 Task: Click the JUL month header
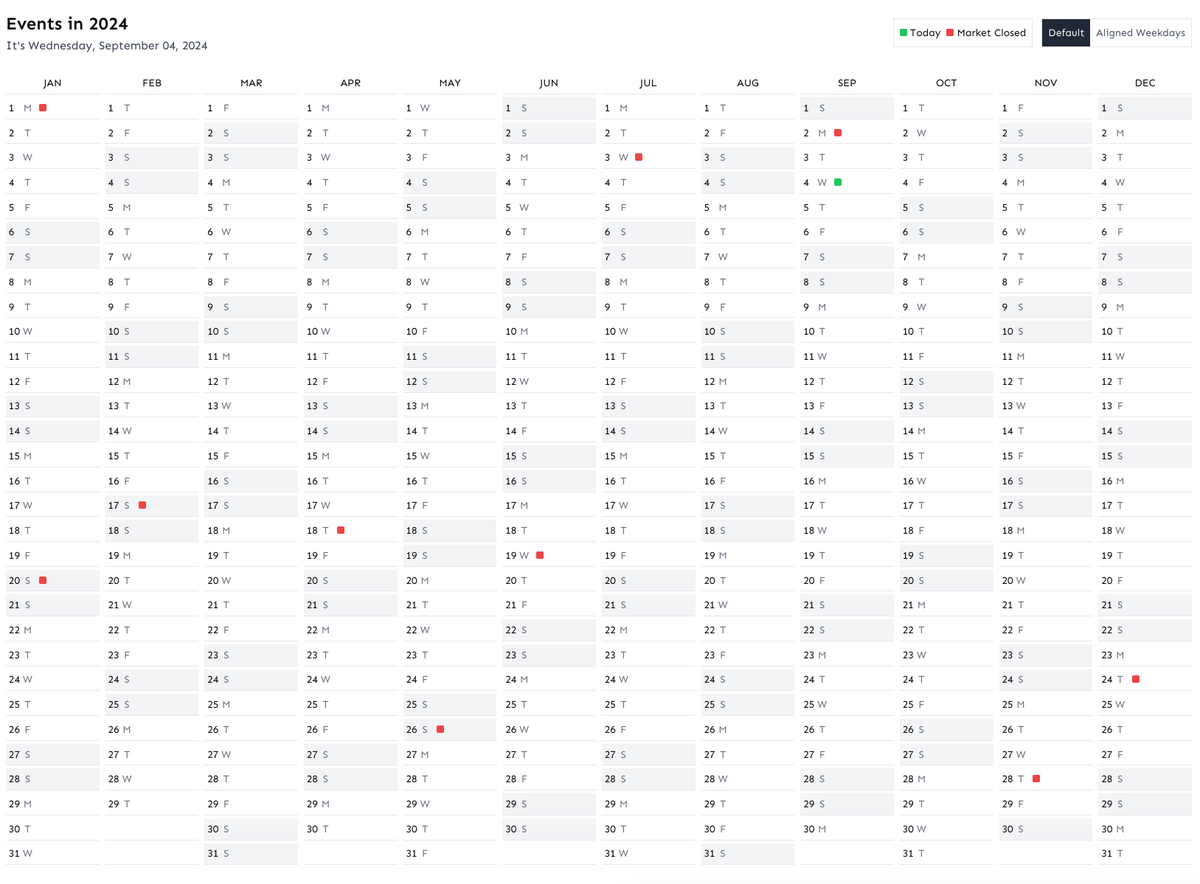[648, 83]
